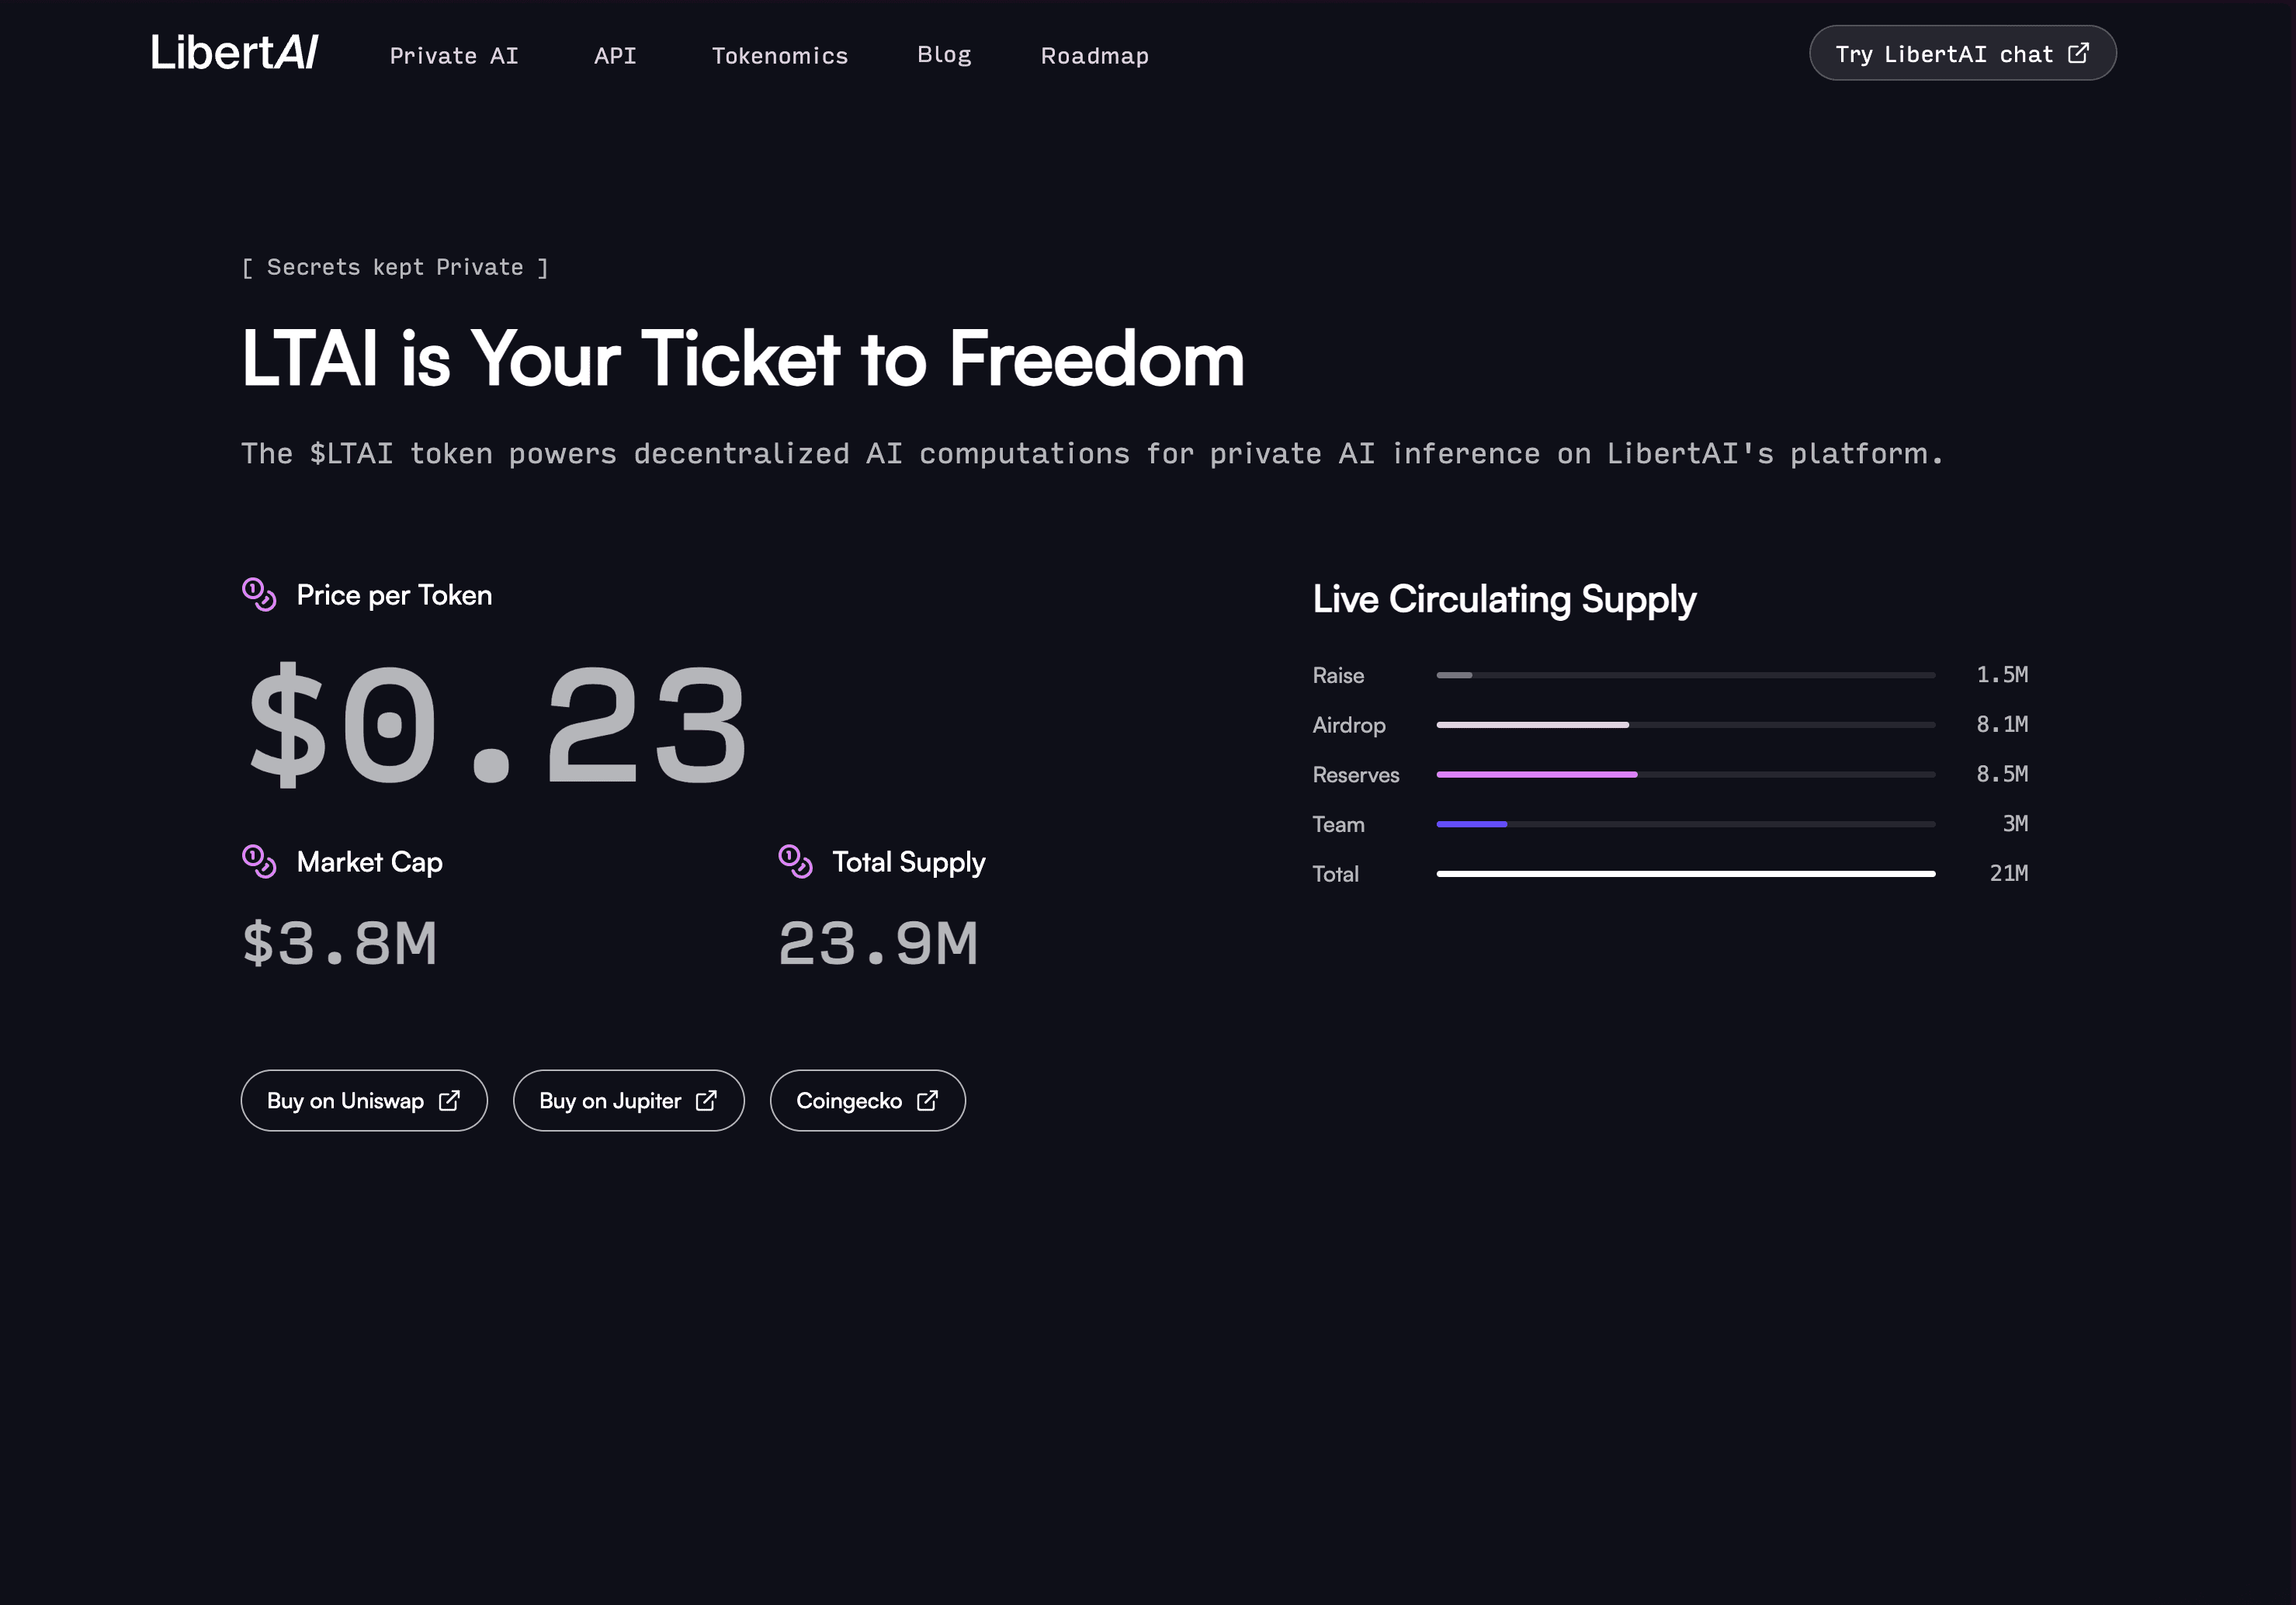
Task: Click the LibertAI logo
Action: point(234,53)
